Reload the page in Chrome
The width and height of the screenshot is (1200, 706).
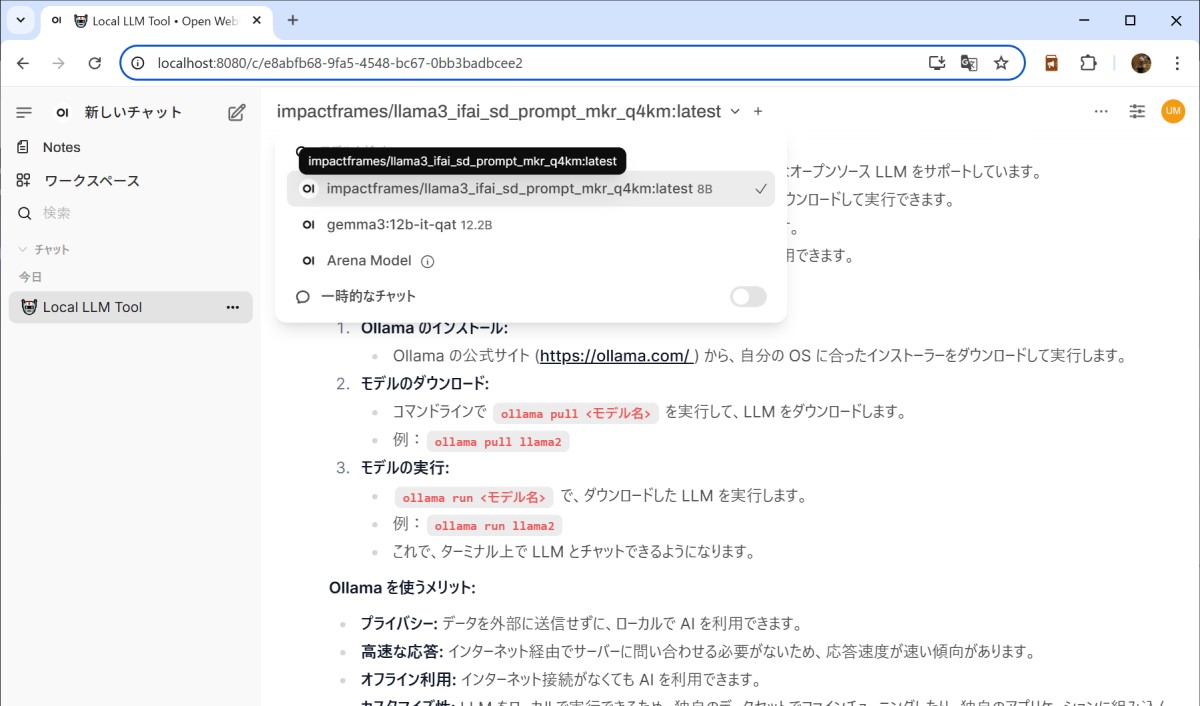pyautogui.click(x=95, y=63)
